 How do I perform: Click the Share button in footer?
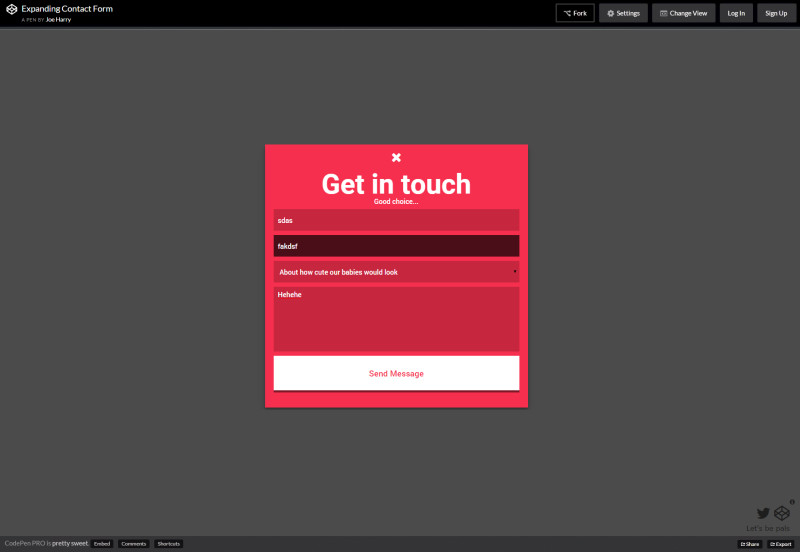749,544
